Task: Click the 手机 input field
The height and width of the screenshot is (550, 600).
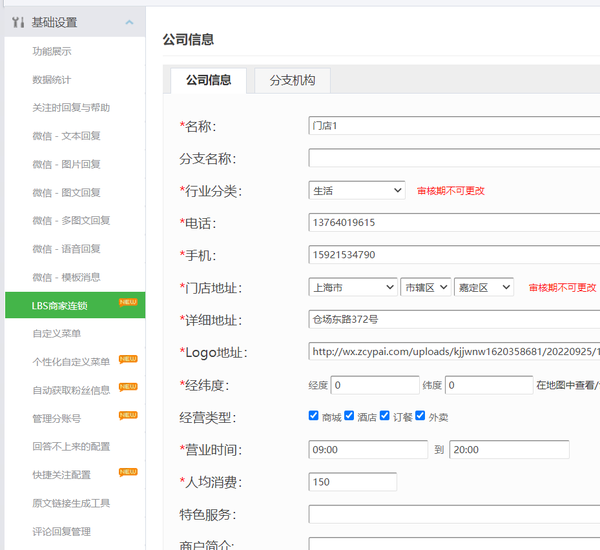Action: pyautogui.click(x=454, y=255)
